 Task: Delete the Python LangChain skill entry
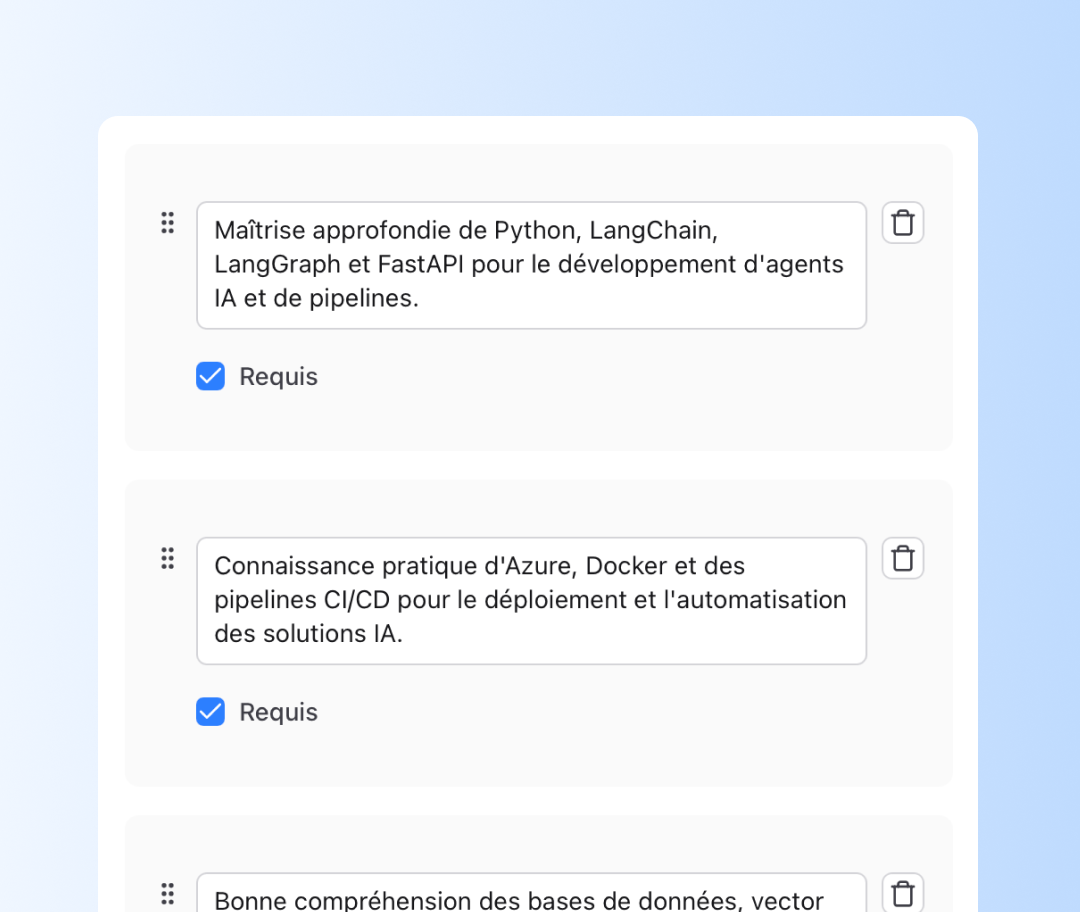[903, 223]
